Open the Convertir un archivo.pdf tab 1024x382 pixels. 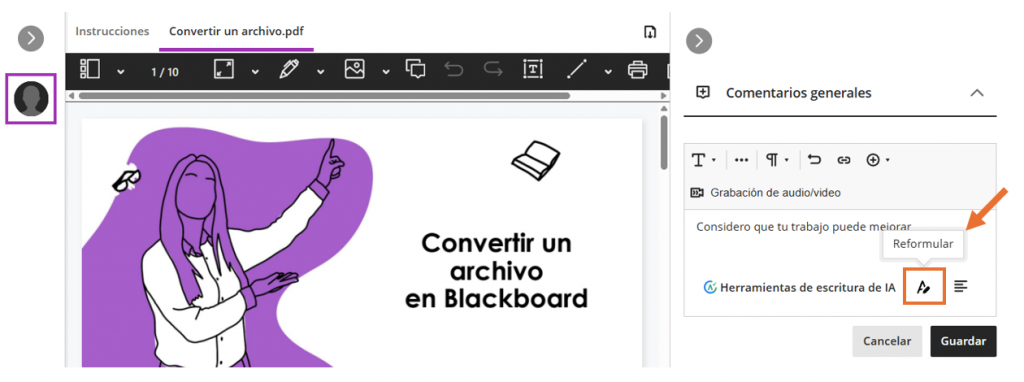pos(236,31)
